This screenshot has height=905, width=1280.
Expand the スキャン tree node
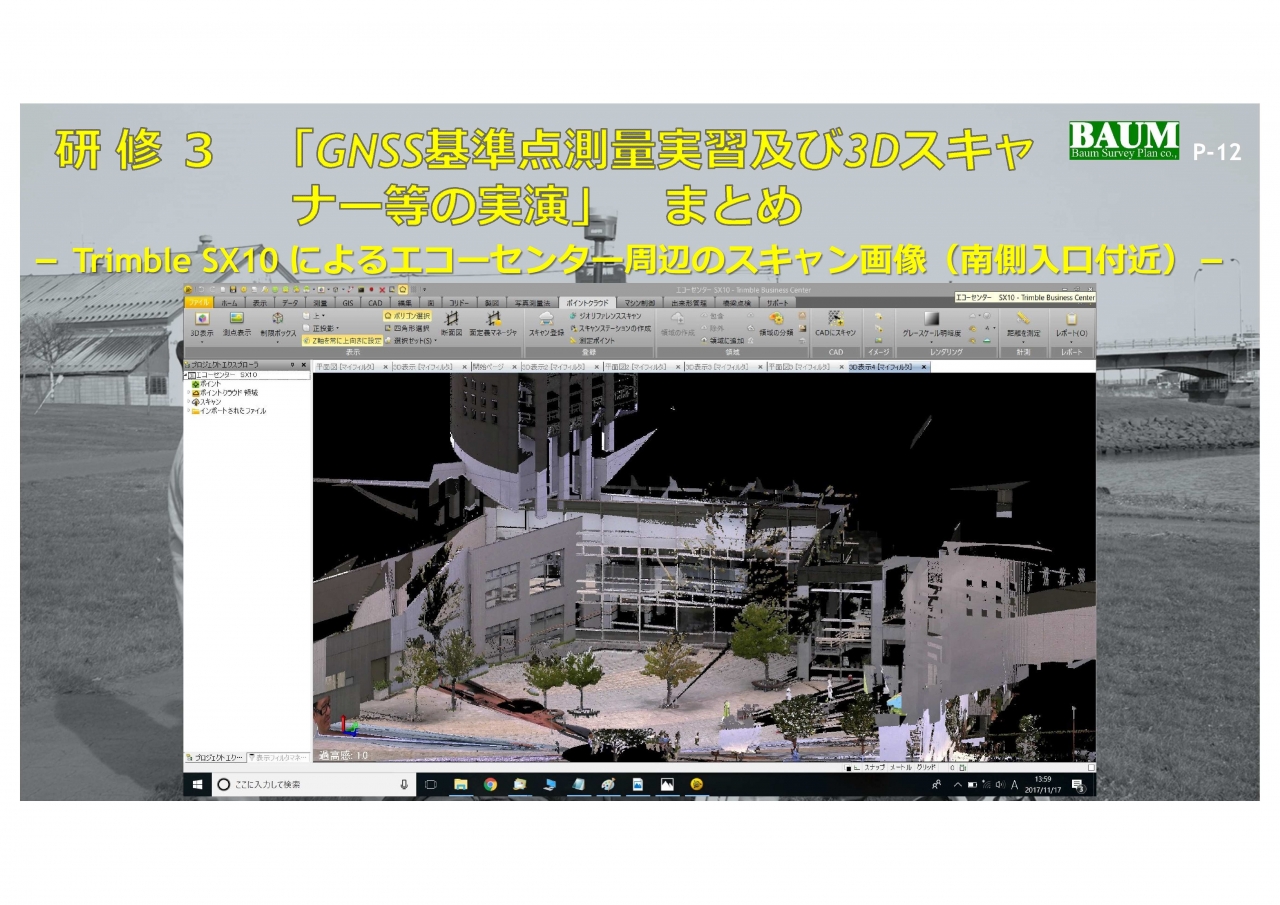[188, 402]
